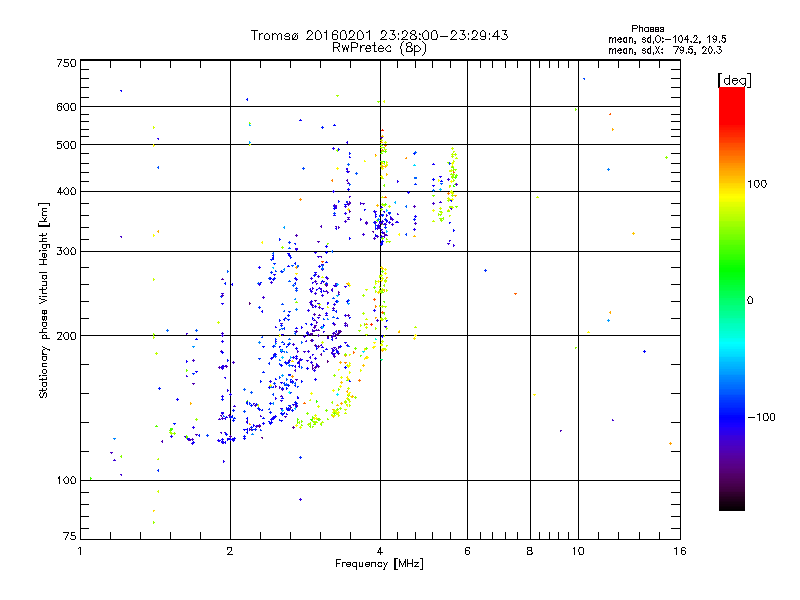
Task: Click the colorbar tick label '0'
Action: (750, 301)
